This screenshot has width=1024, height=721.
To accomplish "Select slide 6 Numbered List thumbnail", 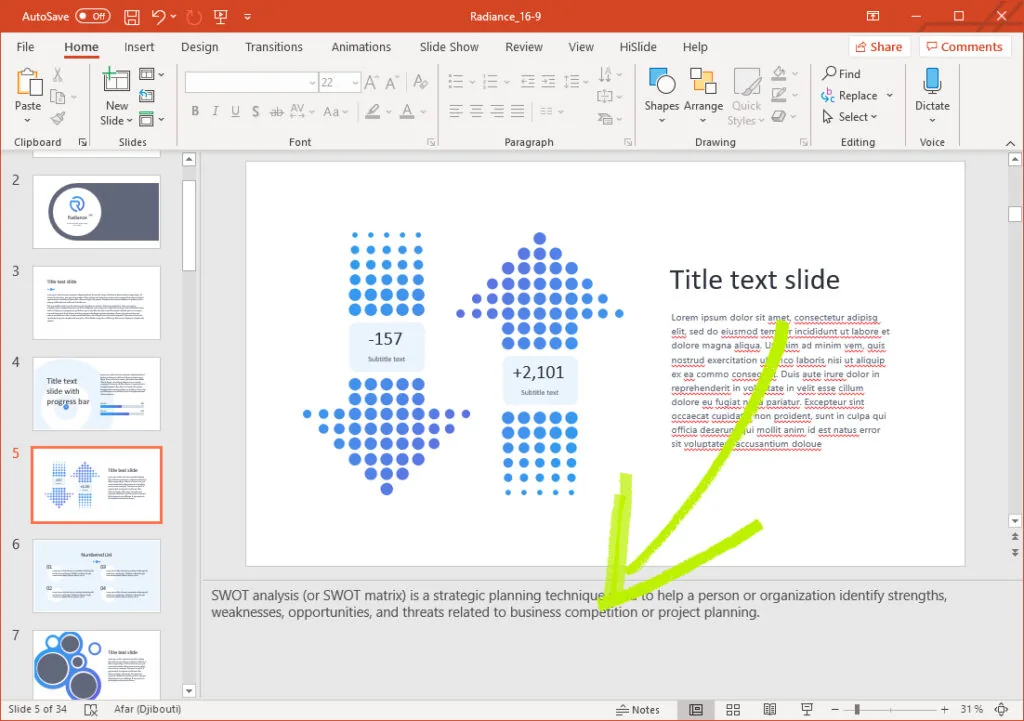I will click(x=97, y=576).
